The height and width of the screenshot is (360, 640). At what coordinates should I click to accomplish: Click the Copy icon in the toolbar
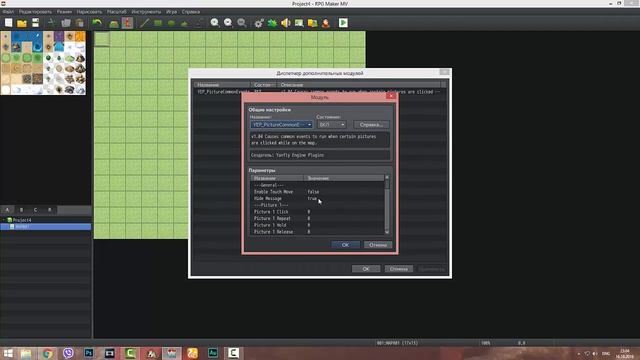pyautogui.click(x=66, y=23)
